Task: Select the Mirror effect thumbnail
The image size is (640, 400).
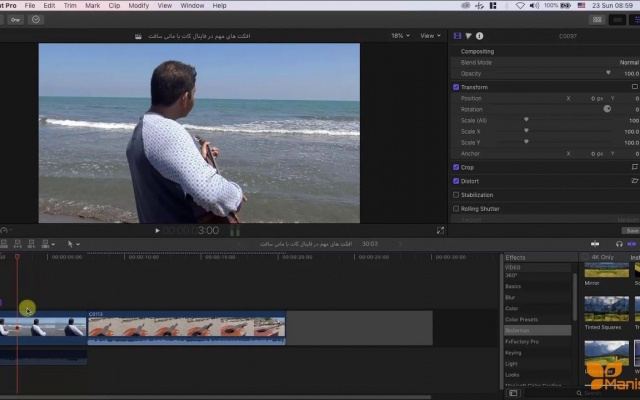Action: [x=607, y=270]
